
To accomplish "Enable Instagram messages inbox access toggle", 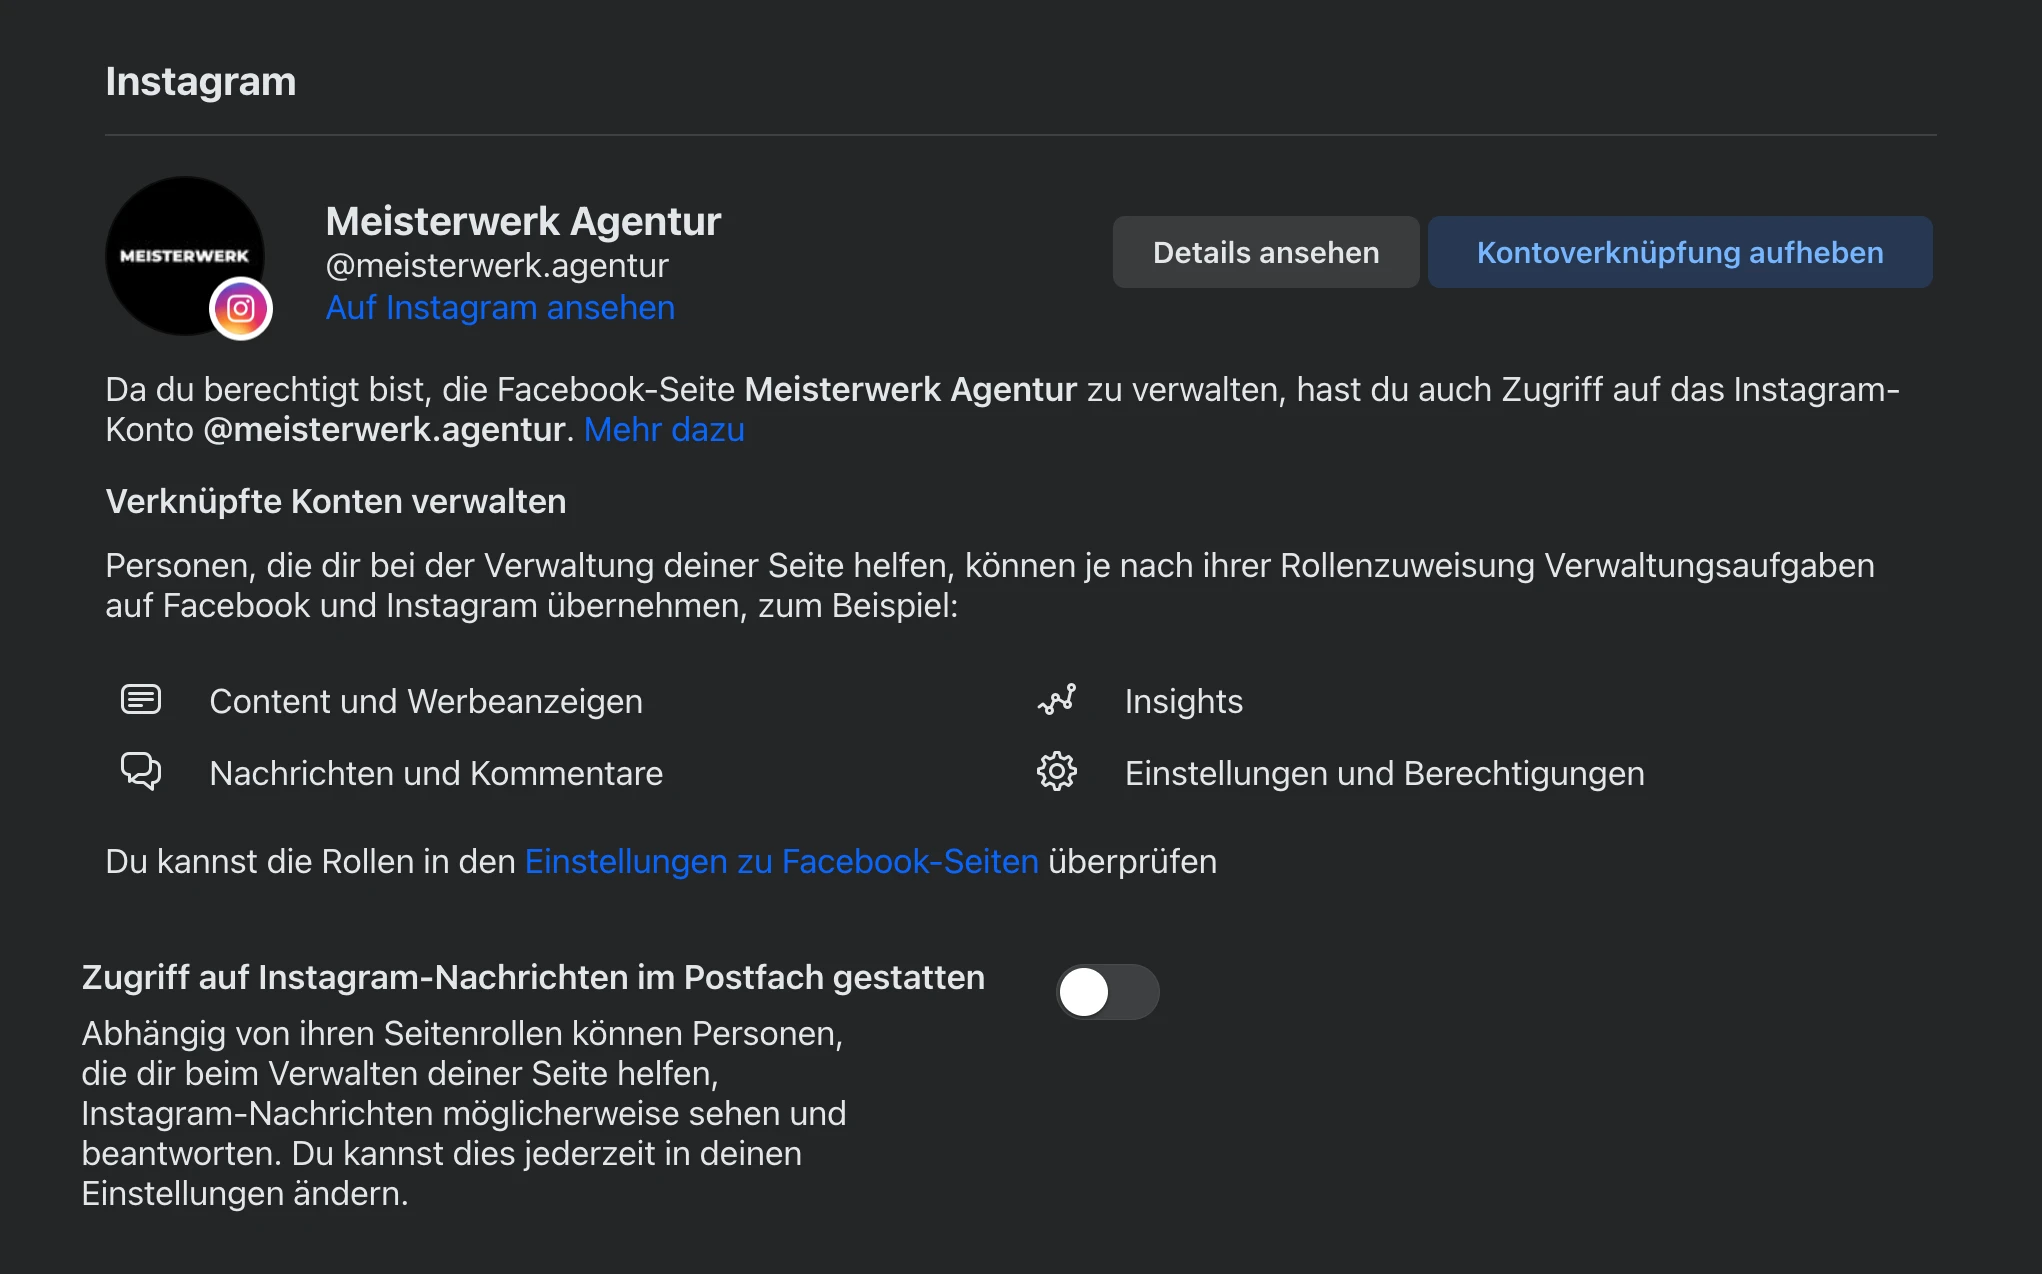I will pyautogui.click(x=1108, y=992).
